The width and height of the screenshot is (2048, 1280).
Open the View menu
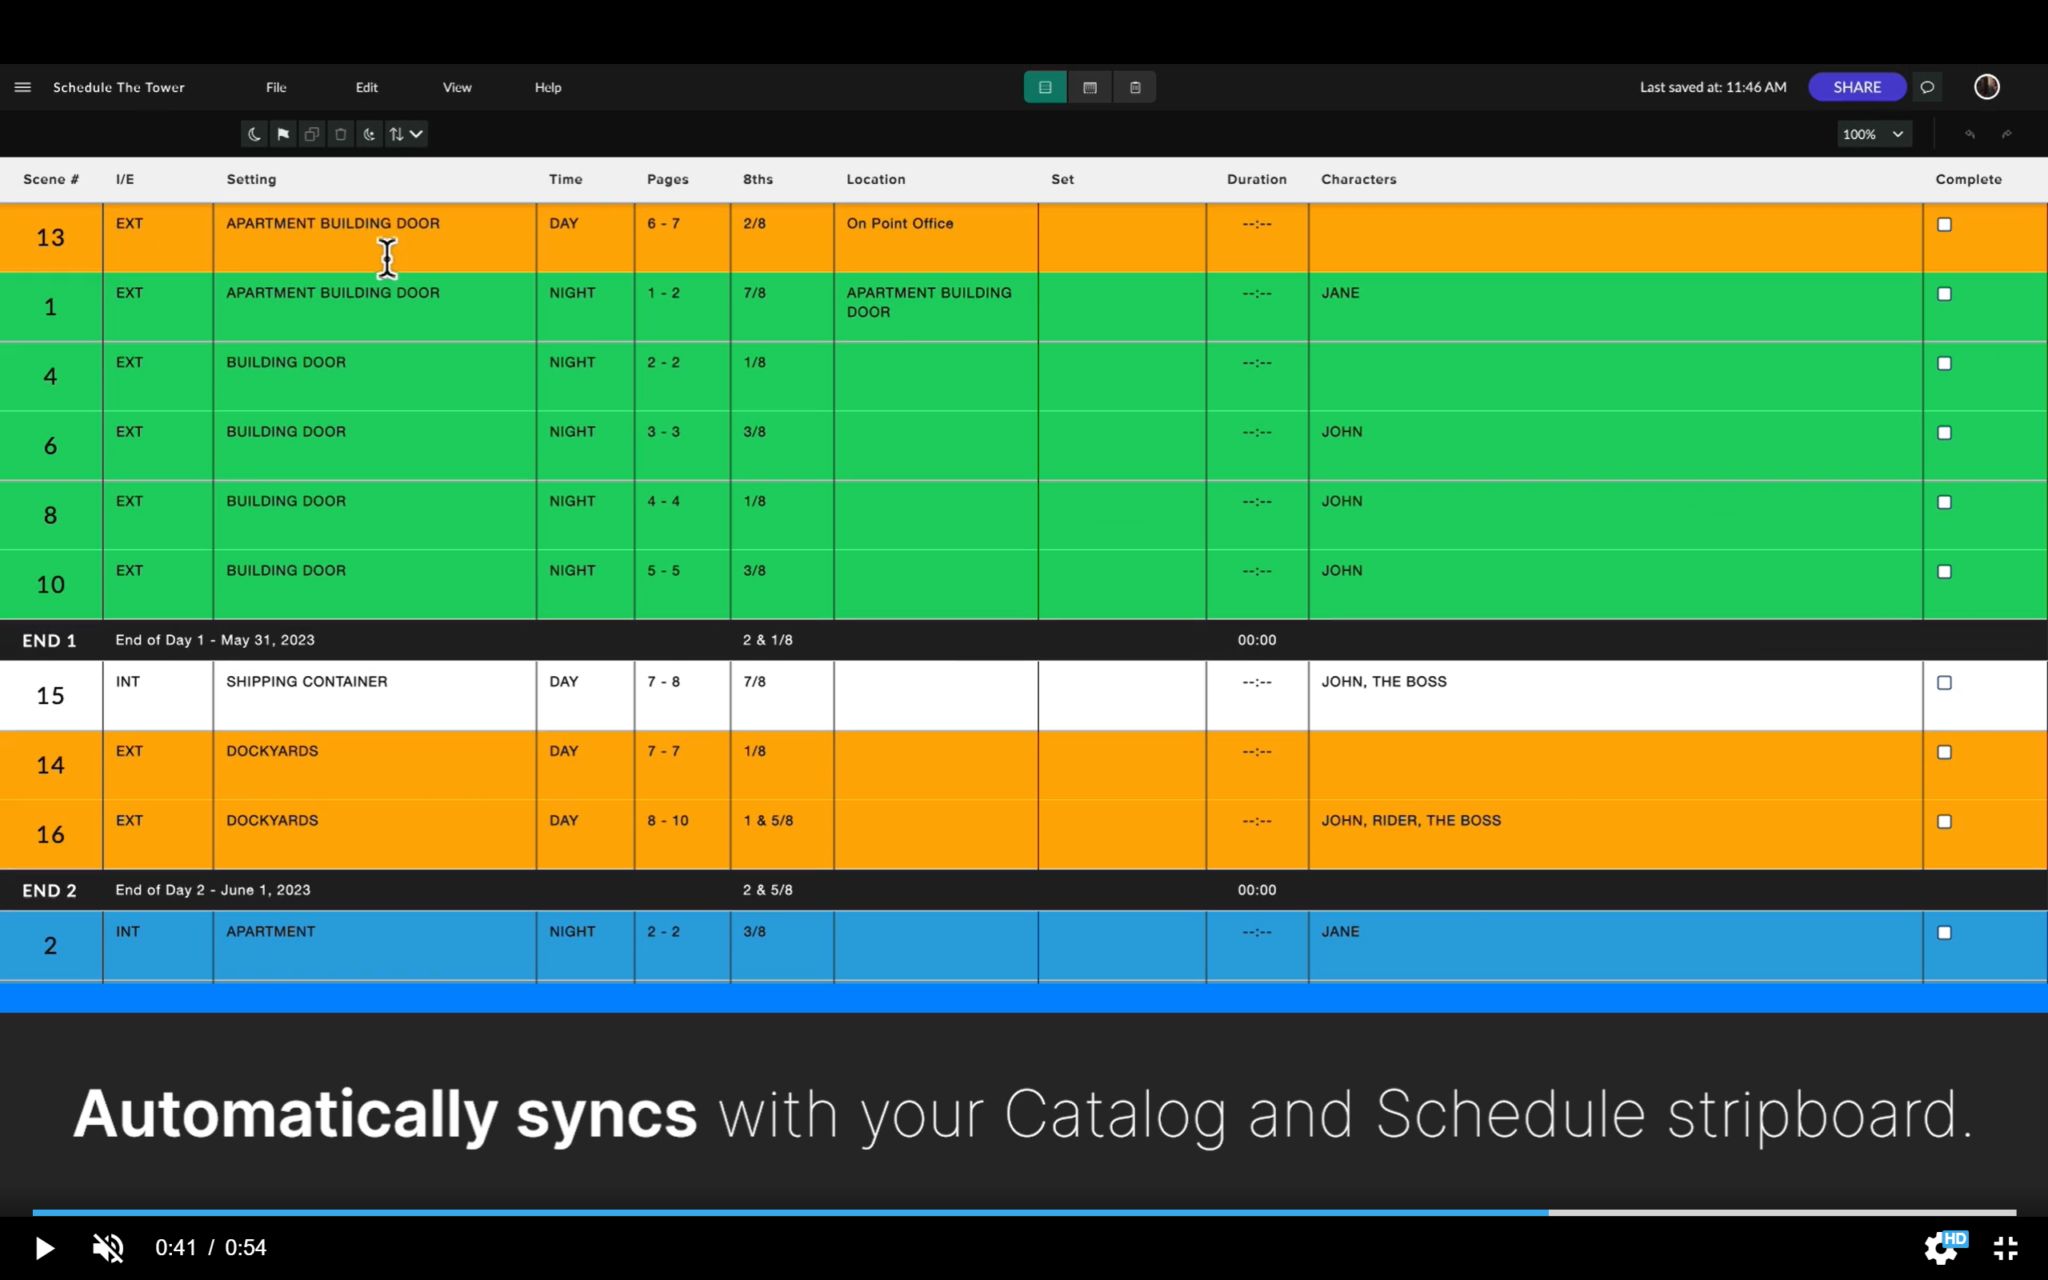click(457, 87)
